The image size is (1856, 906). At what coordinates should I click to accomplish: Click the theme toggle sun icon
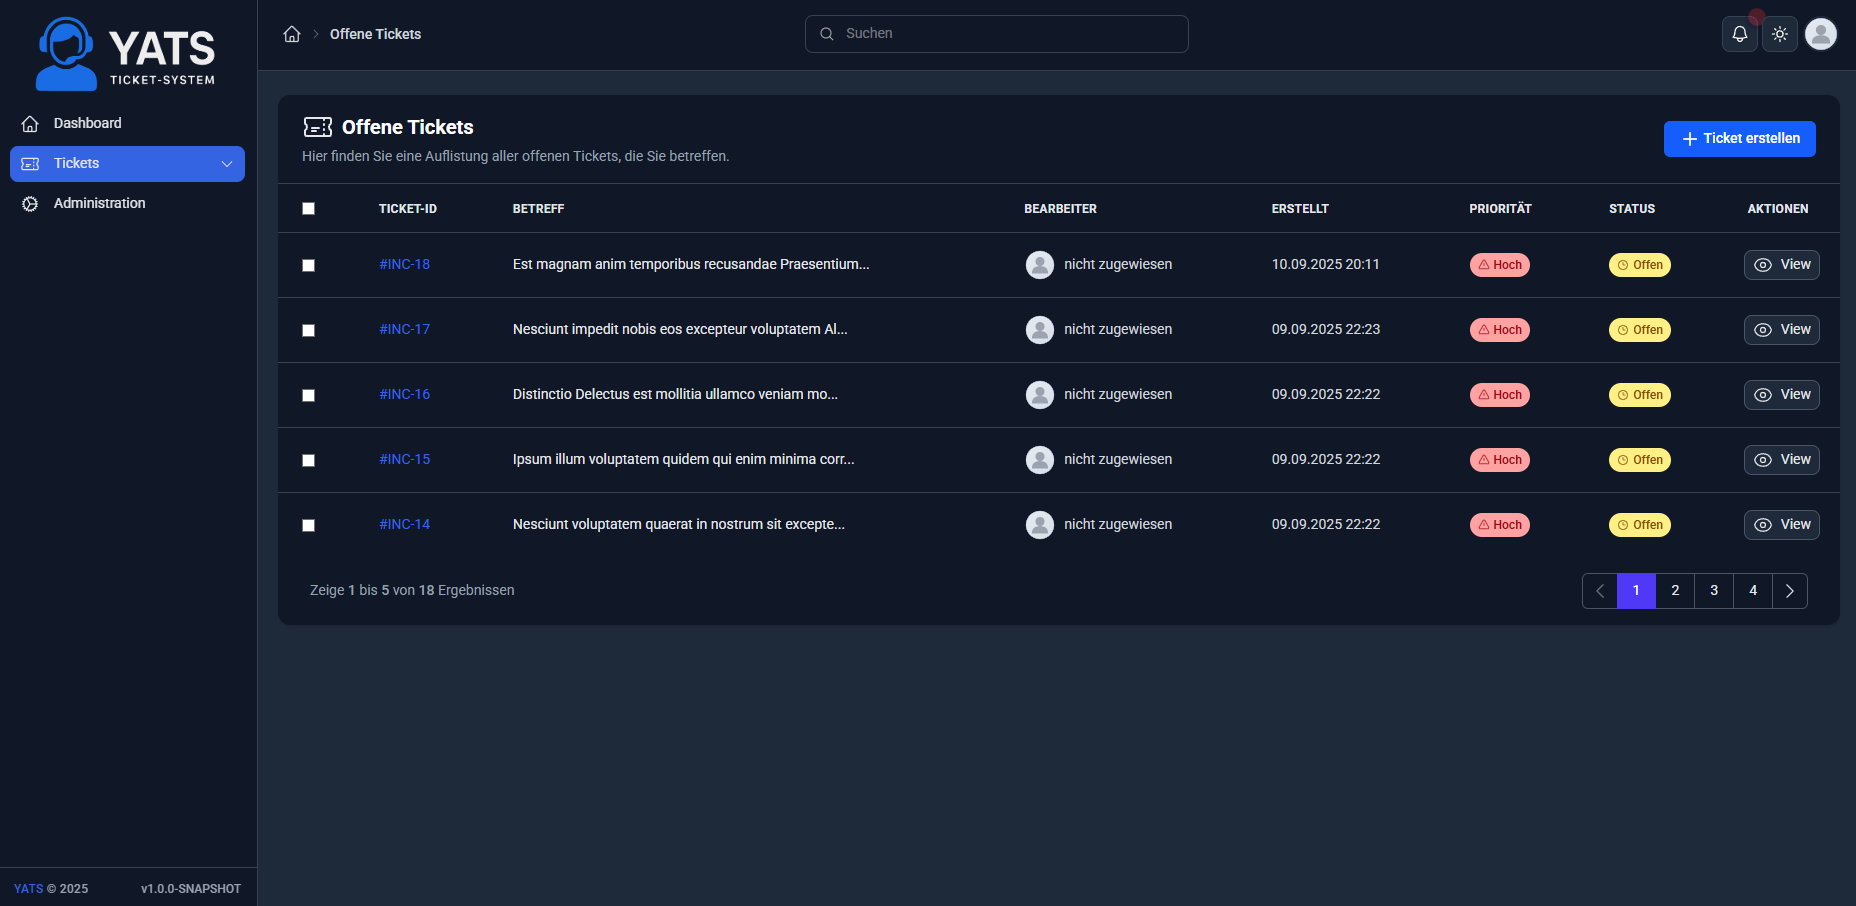pyautogui.click(x=1780, y=33)
